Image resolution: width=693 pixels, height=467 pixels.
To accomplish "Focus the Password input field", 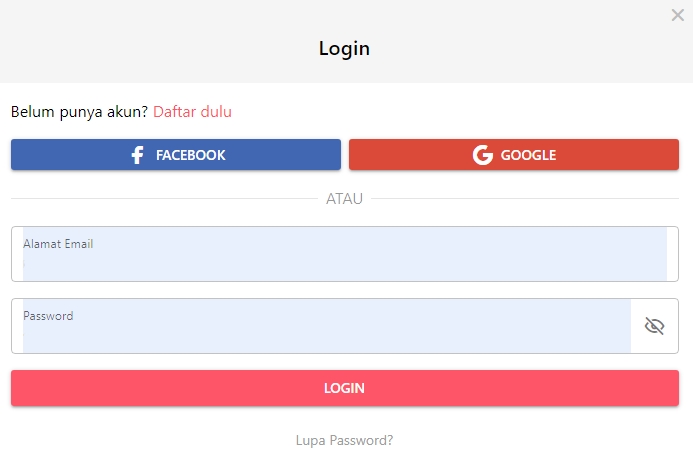I will click(326, 334).
